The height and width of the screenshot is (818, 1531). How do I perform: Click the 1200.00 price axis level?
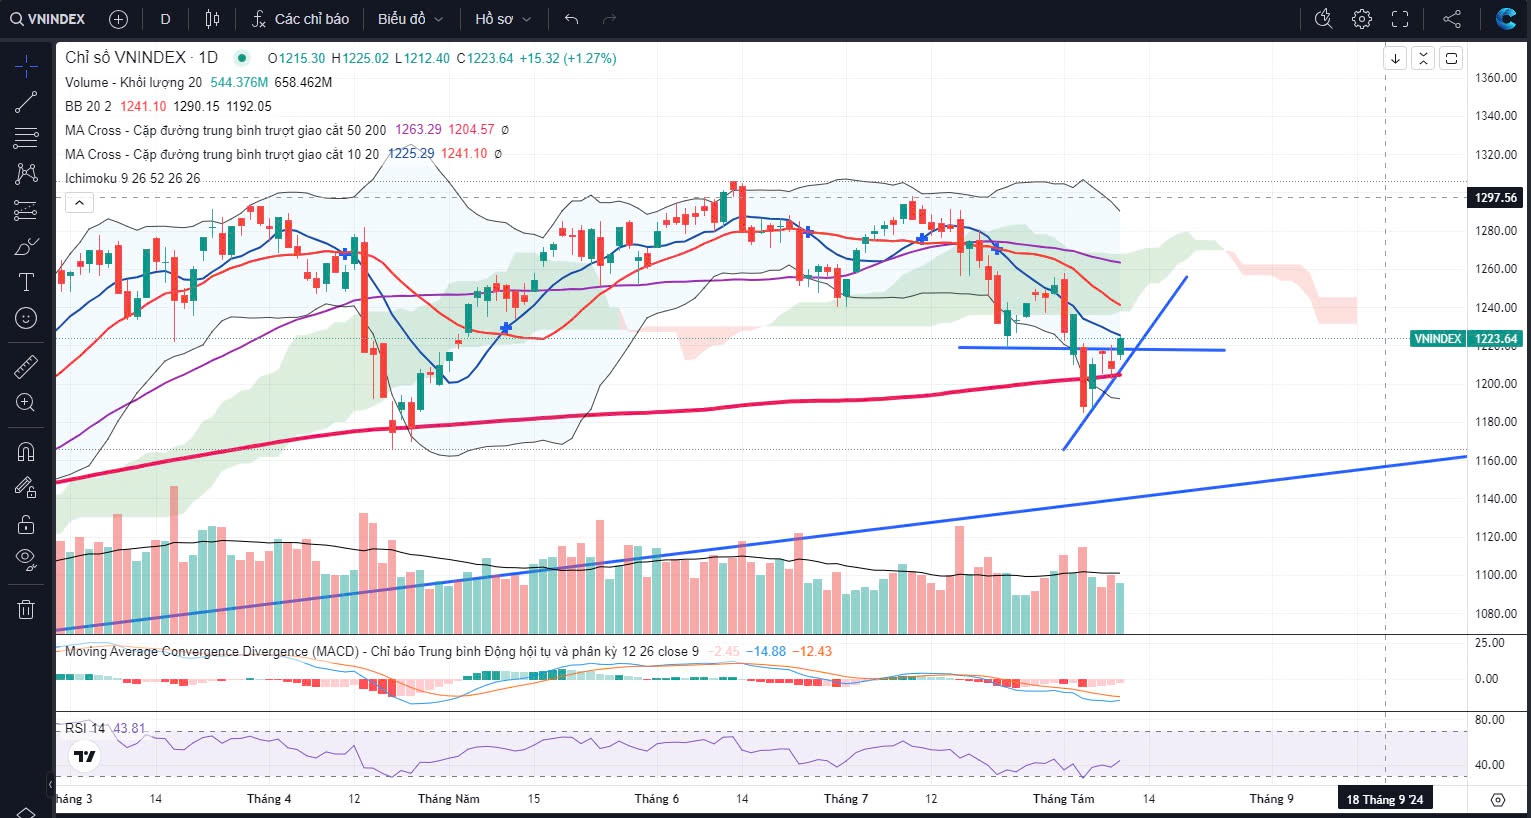[1496, 383]
